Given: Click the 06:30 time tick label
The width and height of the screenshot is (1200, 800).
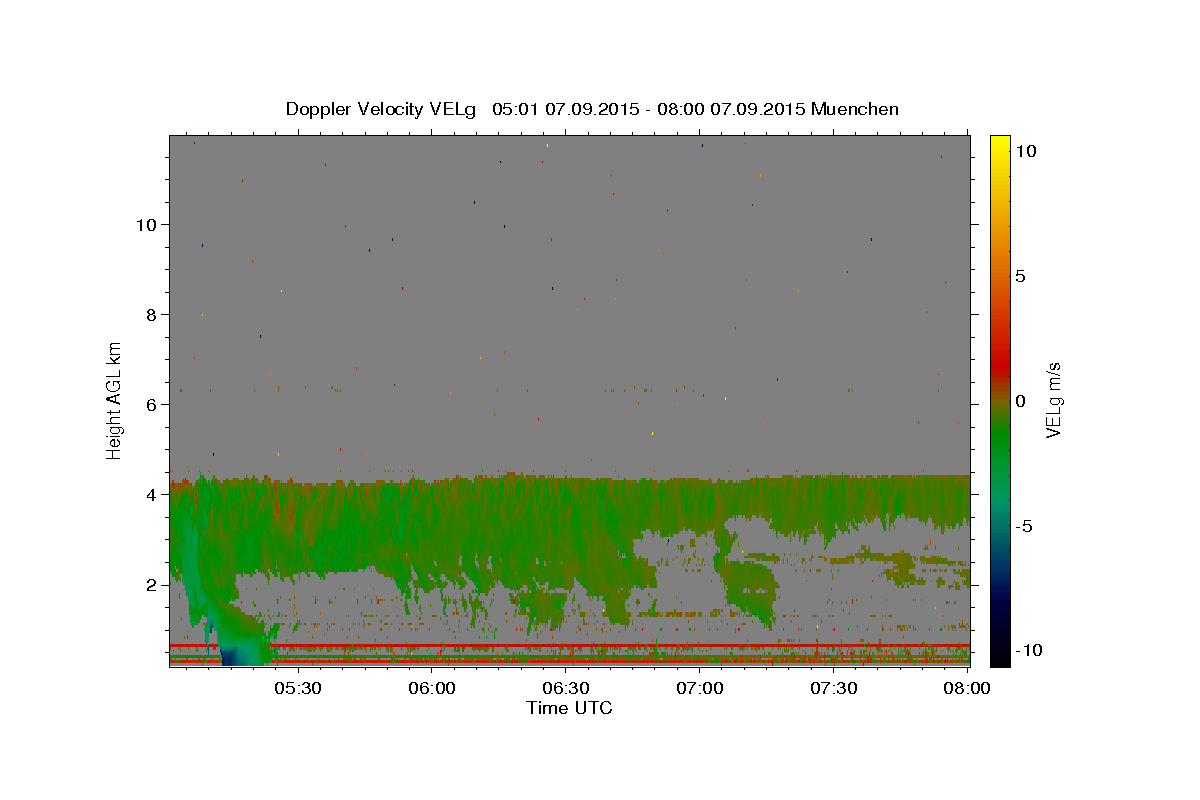Looking at the screenshot, I should coord(565,688).
